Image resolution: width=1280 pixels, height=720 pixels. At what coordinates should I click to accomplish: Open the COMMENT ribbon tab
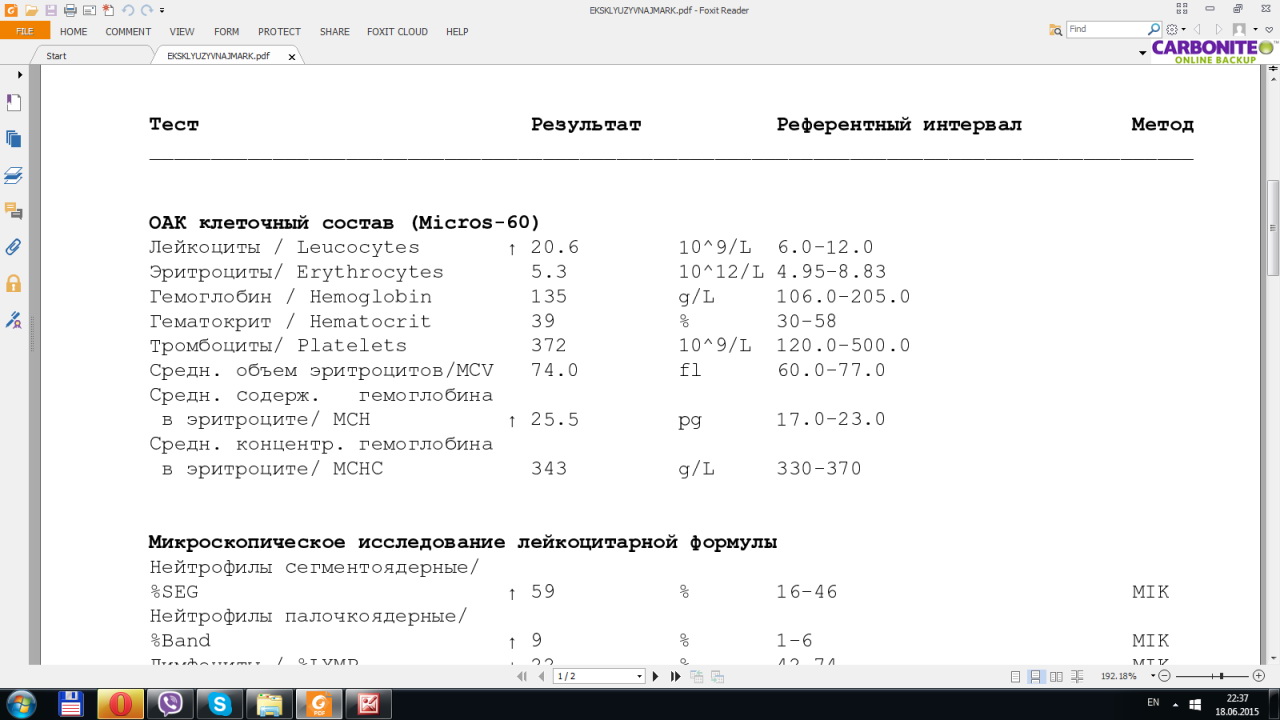click(128, 32)
